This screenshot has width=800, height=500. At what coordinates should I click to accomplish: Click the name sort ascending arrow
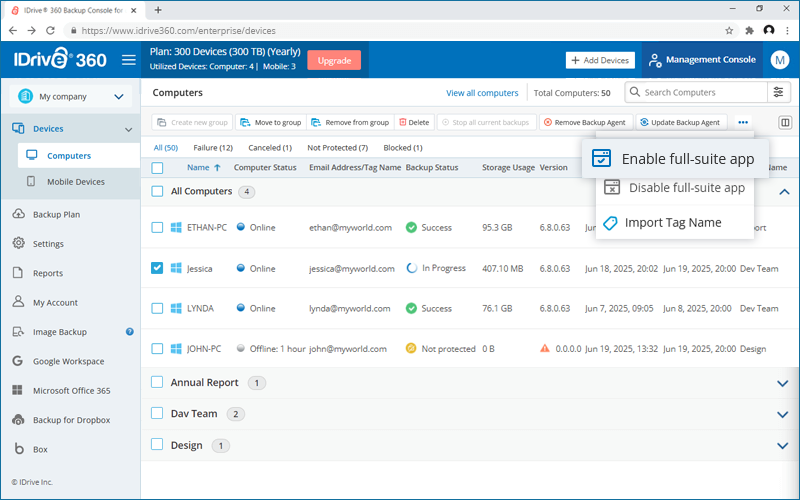coord(217,167)
